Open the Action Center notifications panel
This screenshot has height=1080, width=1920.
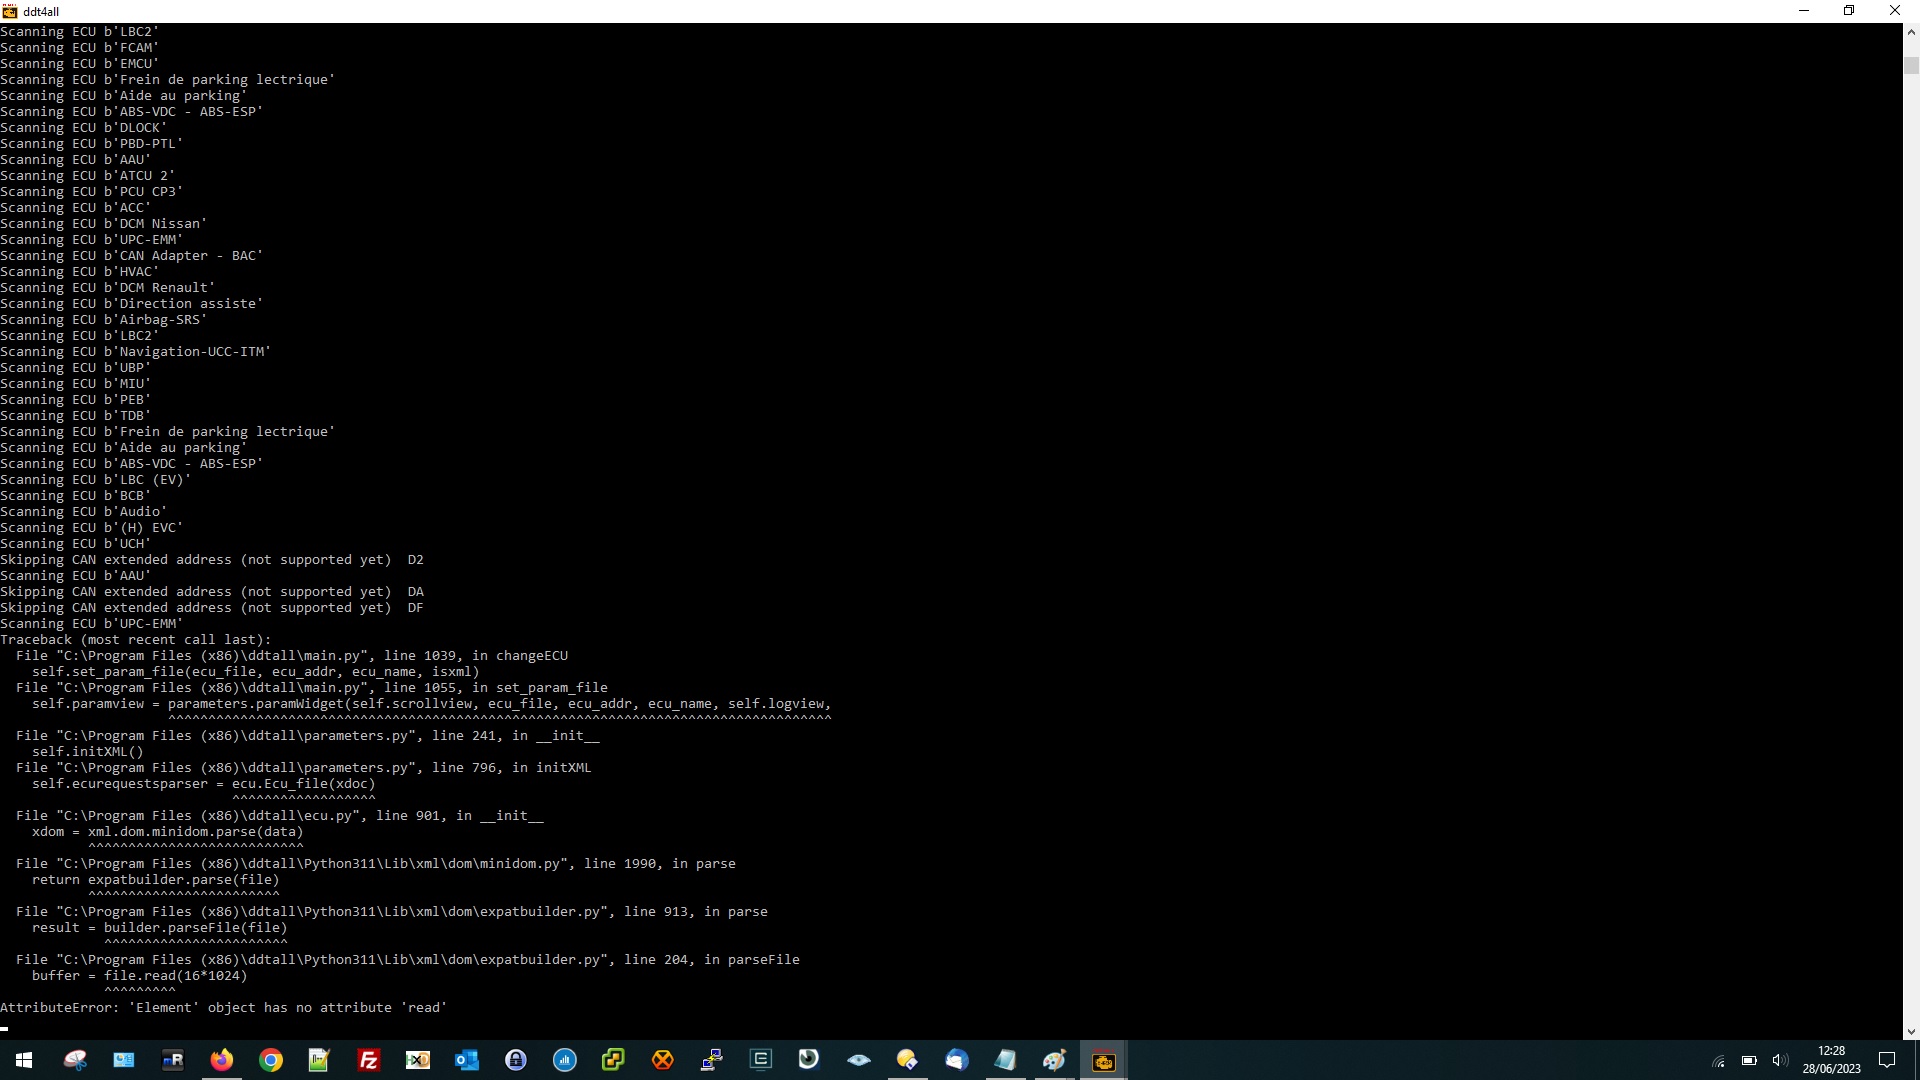pos(1888,1060)
